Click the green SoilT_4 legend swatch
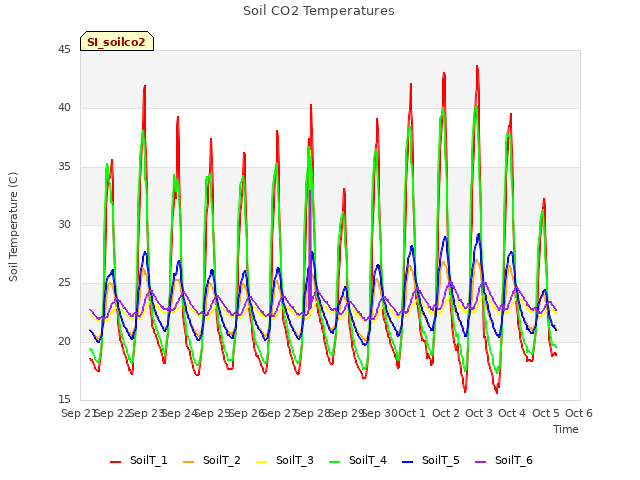Screen dimensions: 640x480 (335, 462)
